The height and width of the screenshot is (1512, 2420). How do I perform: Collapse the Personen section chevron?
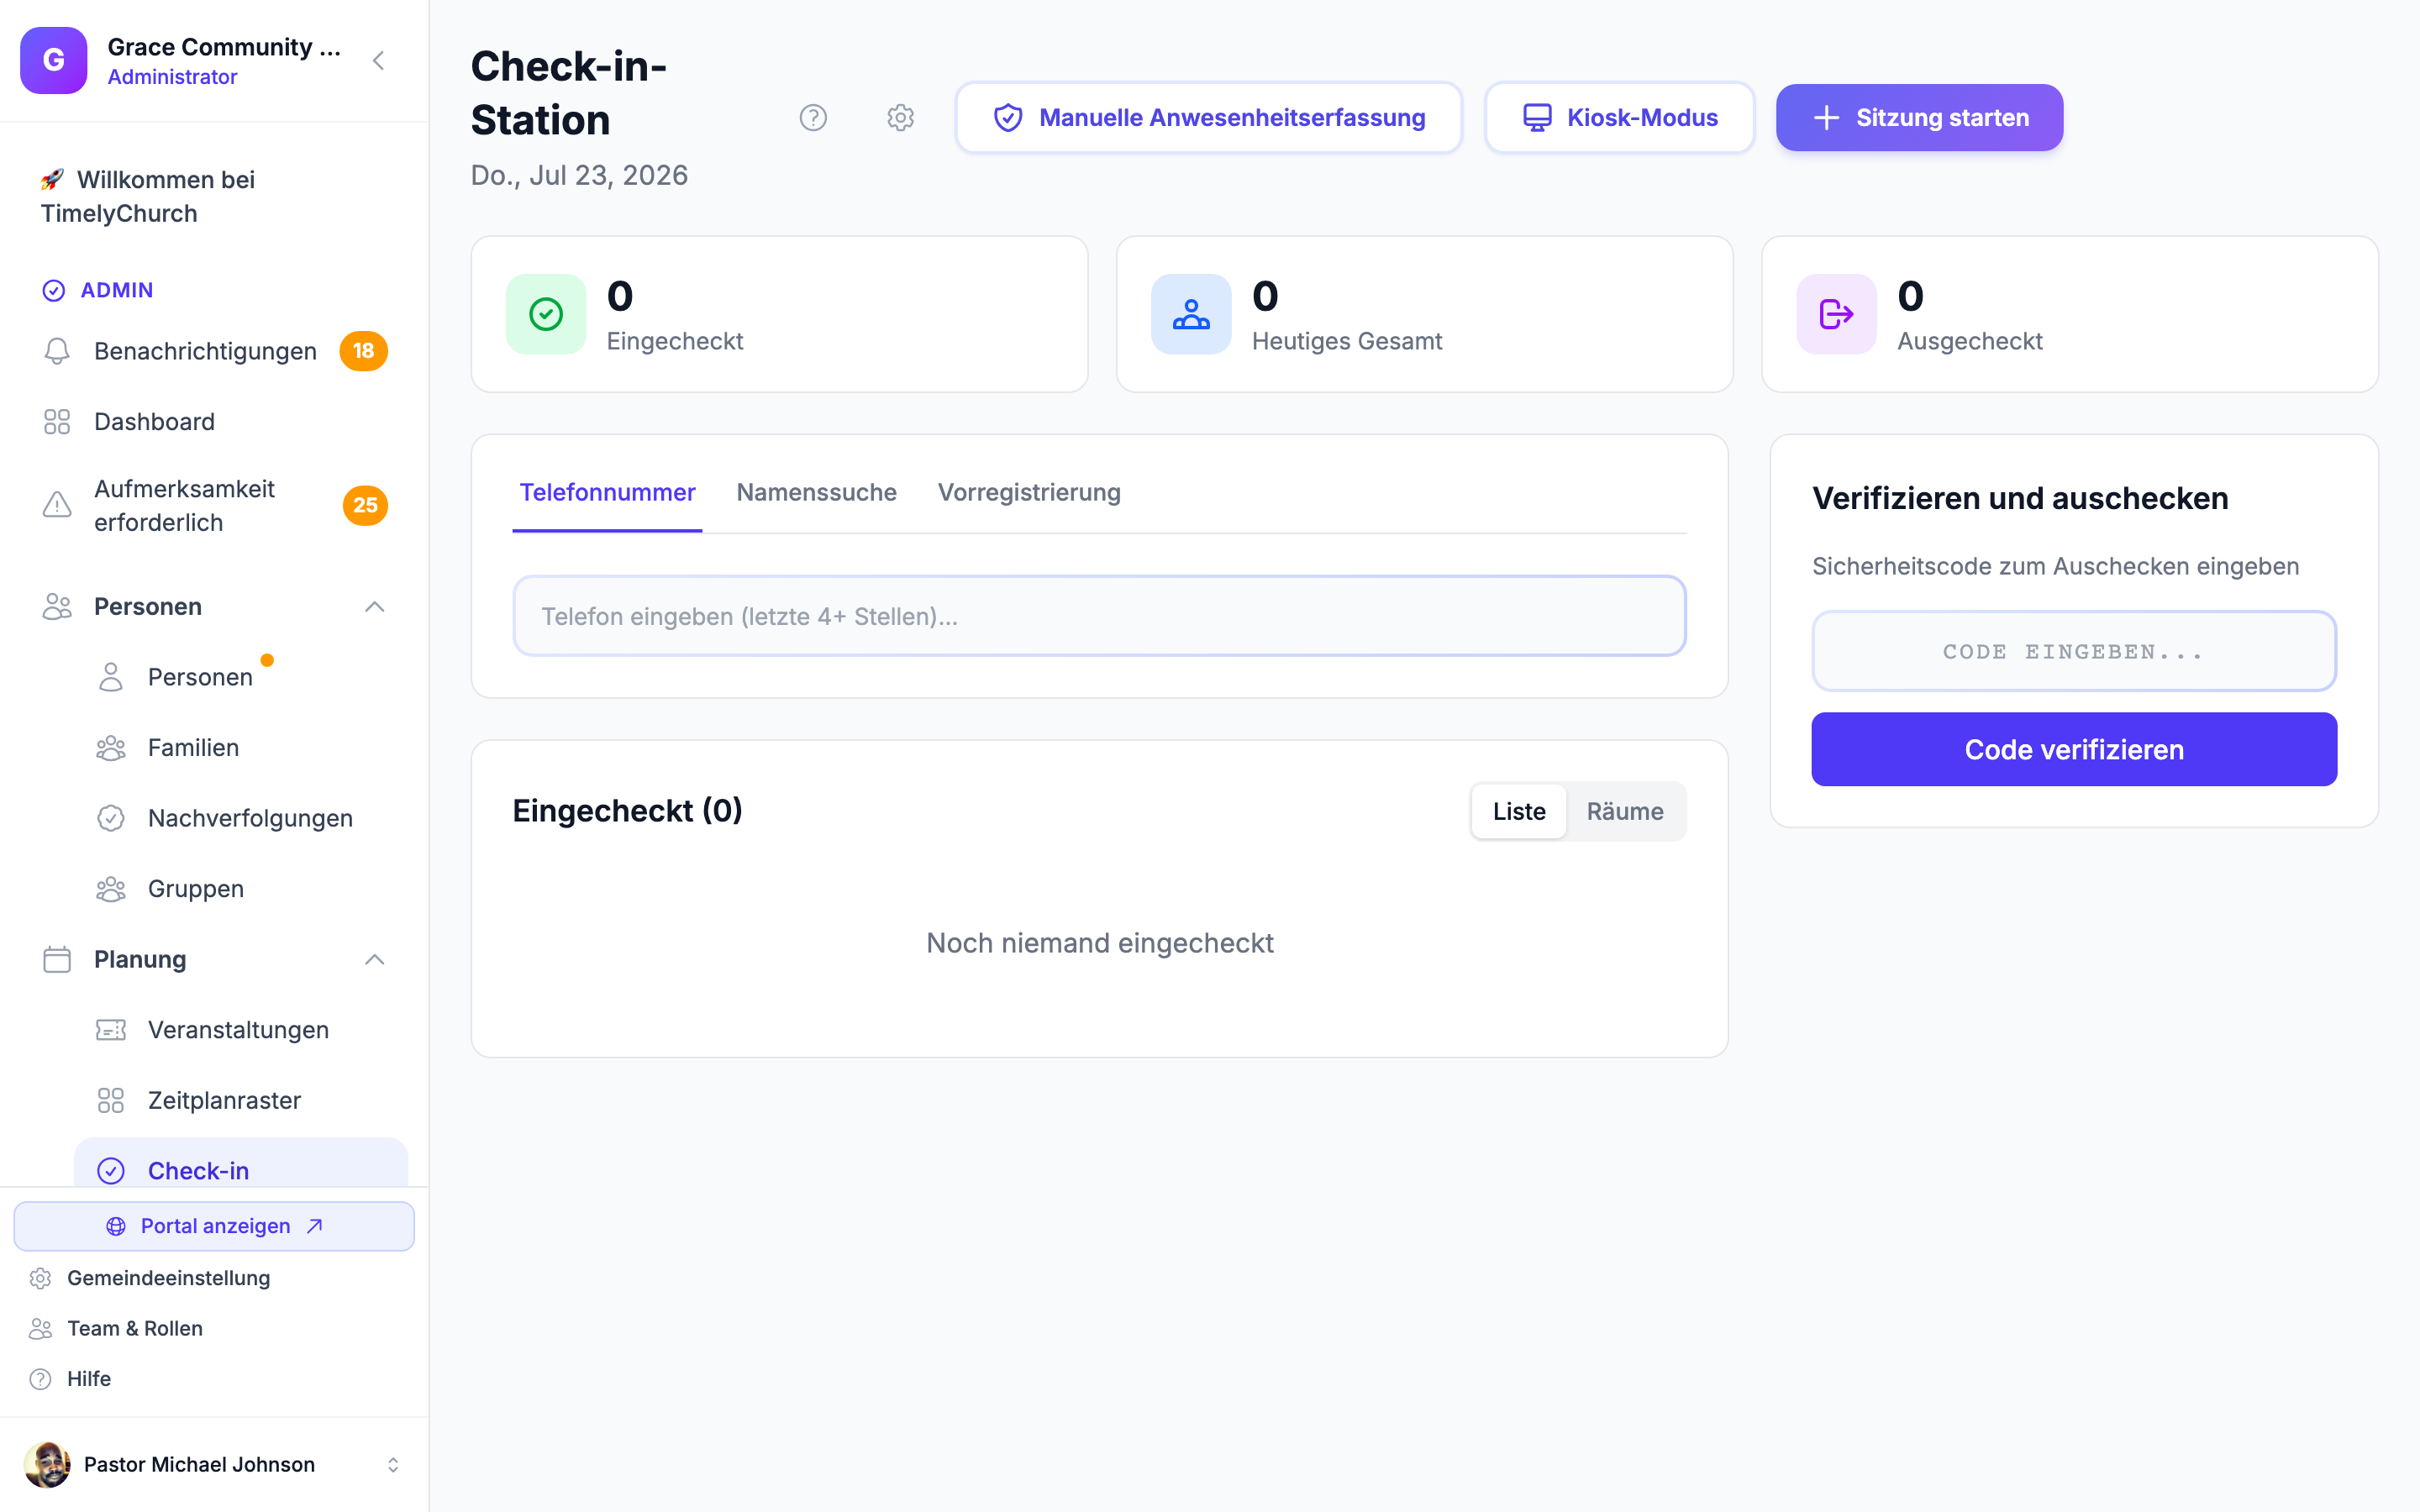click(375, 607)
